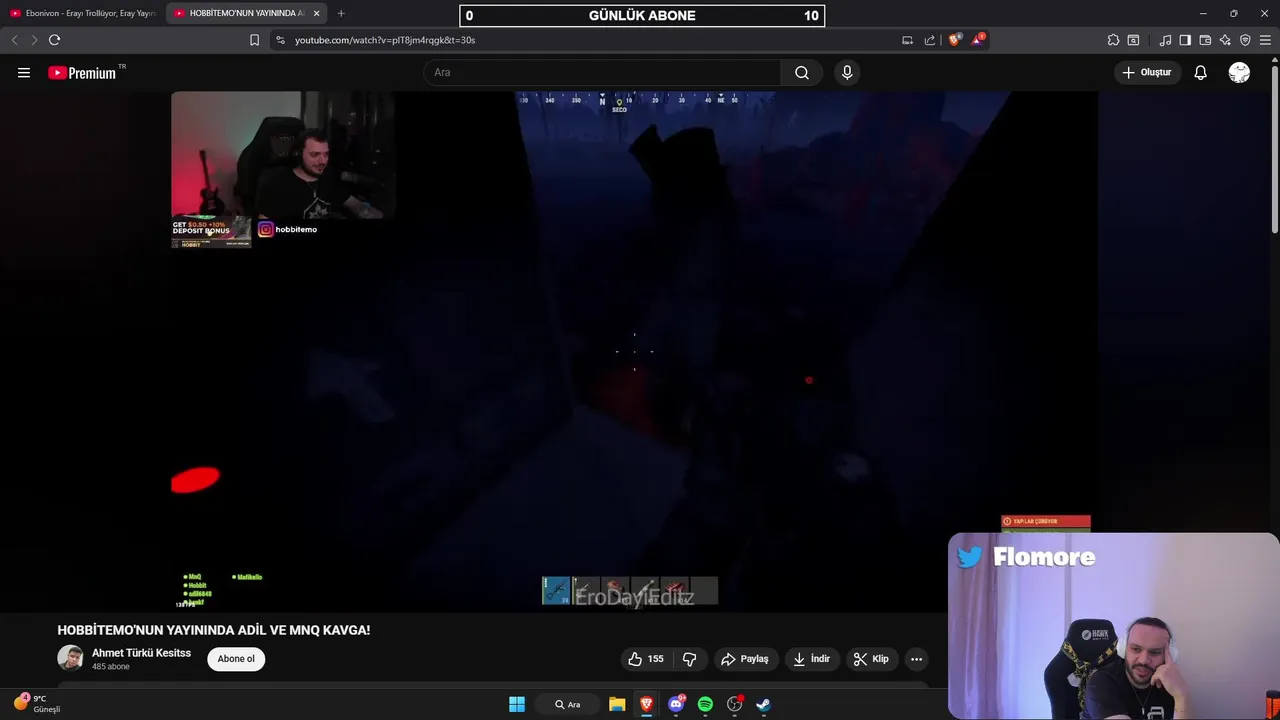Open a new browser tab
The height and width of the screenshot is (720, 1280).
(341, 13)
